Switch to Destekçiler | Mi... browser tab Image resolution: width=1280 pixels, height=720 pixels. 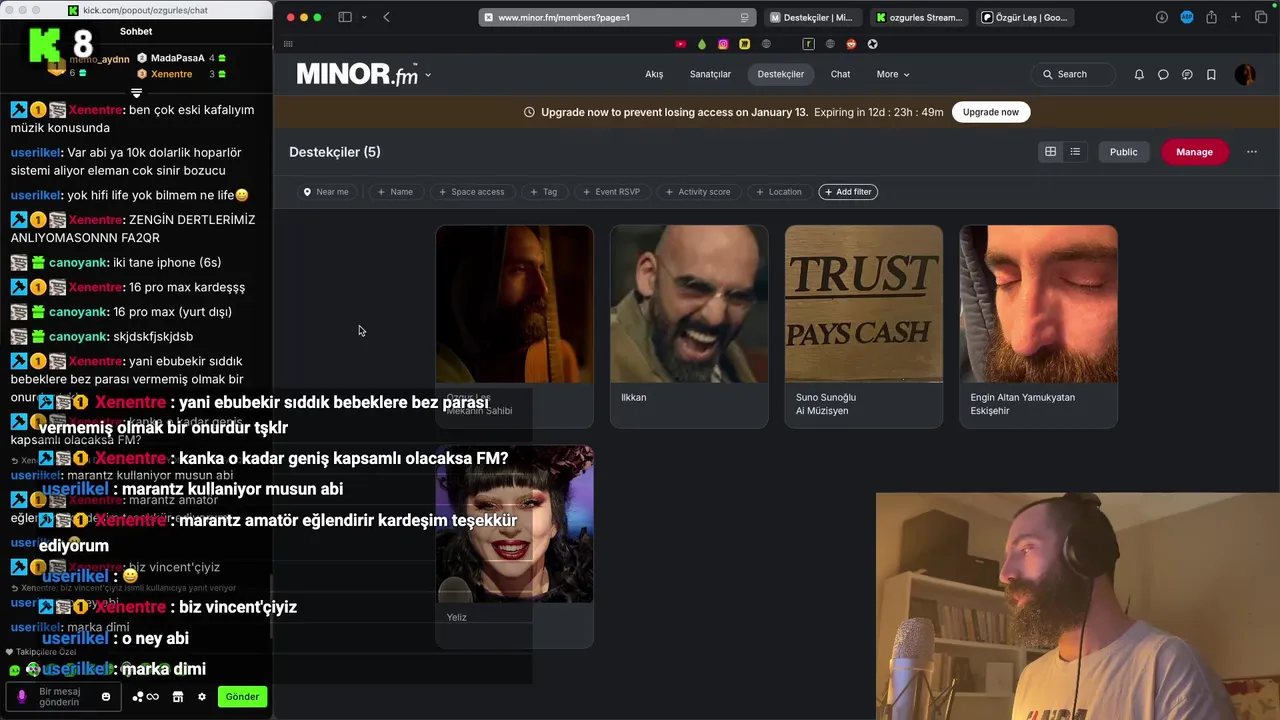coord(814,17)
